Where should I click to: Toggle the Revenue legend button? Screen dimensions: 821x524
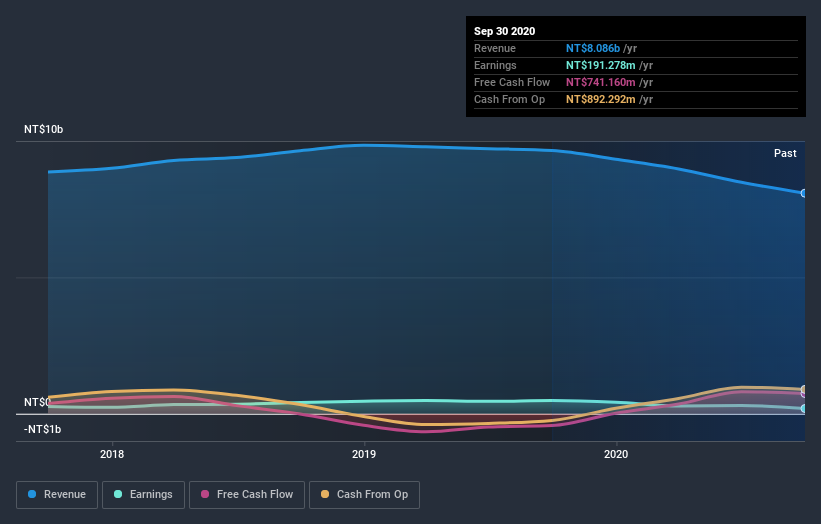point(57,495)
